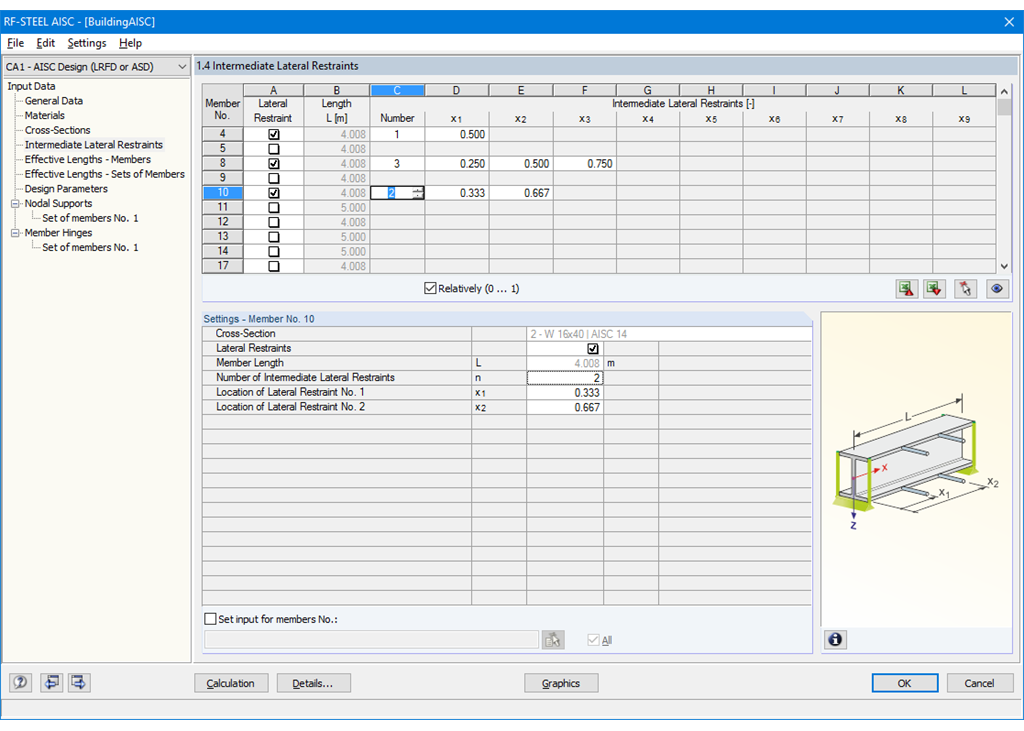Check Lateral Restraint box for member 17

point(274,266)
